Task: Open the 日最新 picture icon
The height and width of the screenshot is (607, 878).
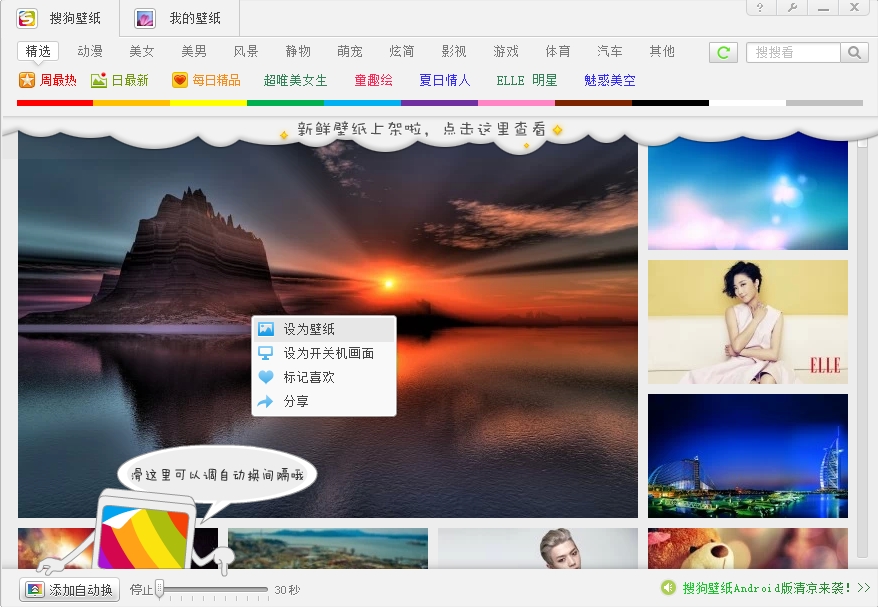Action: [x=99, y=81]
